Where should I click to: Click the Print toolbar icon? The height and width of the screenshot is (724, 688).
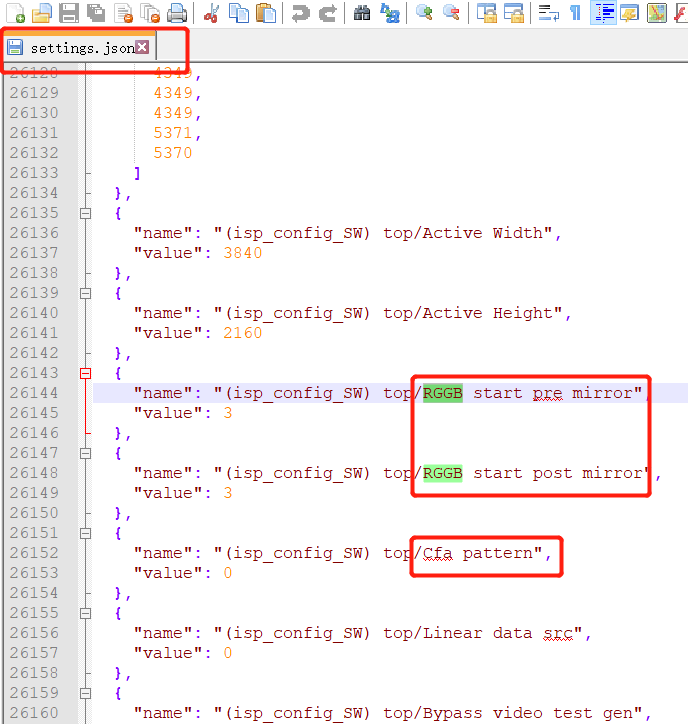177,13
